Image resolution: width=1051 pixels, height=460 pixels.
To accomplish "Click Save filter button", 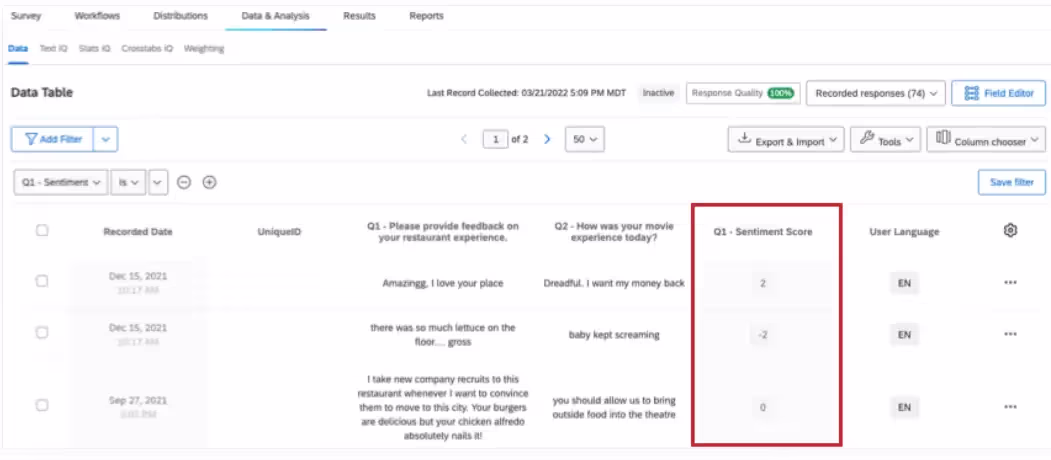I will (x=1011, y=182).
